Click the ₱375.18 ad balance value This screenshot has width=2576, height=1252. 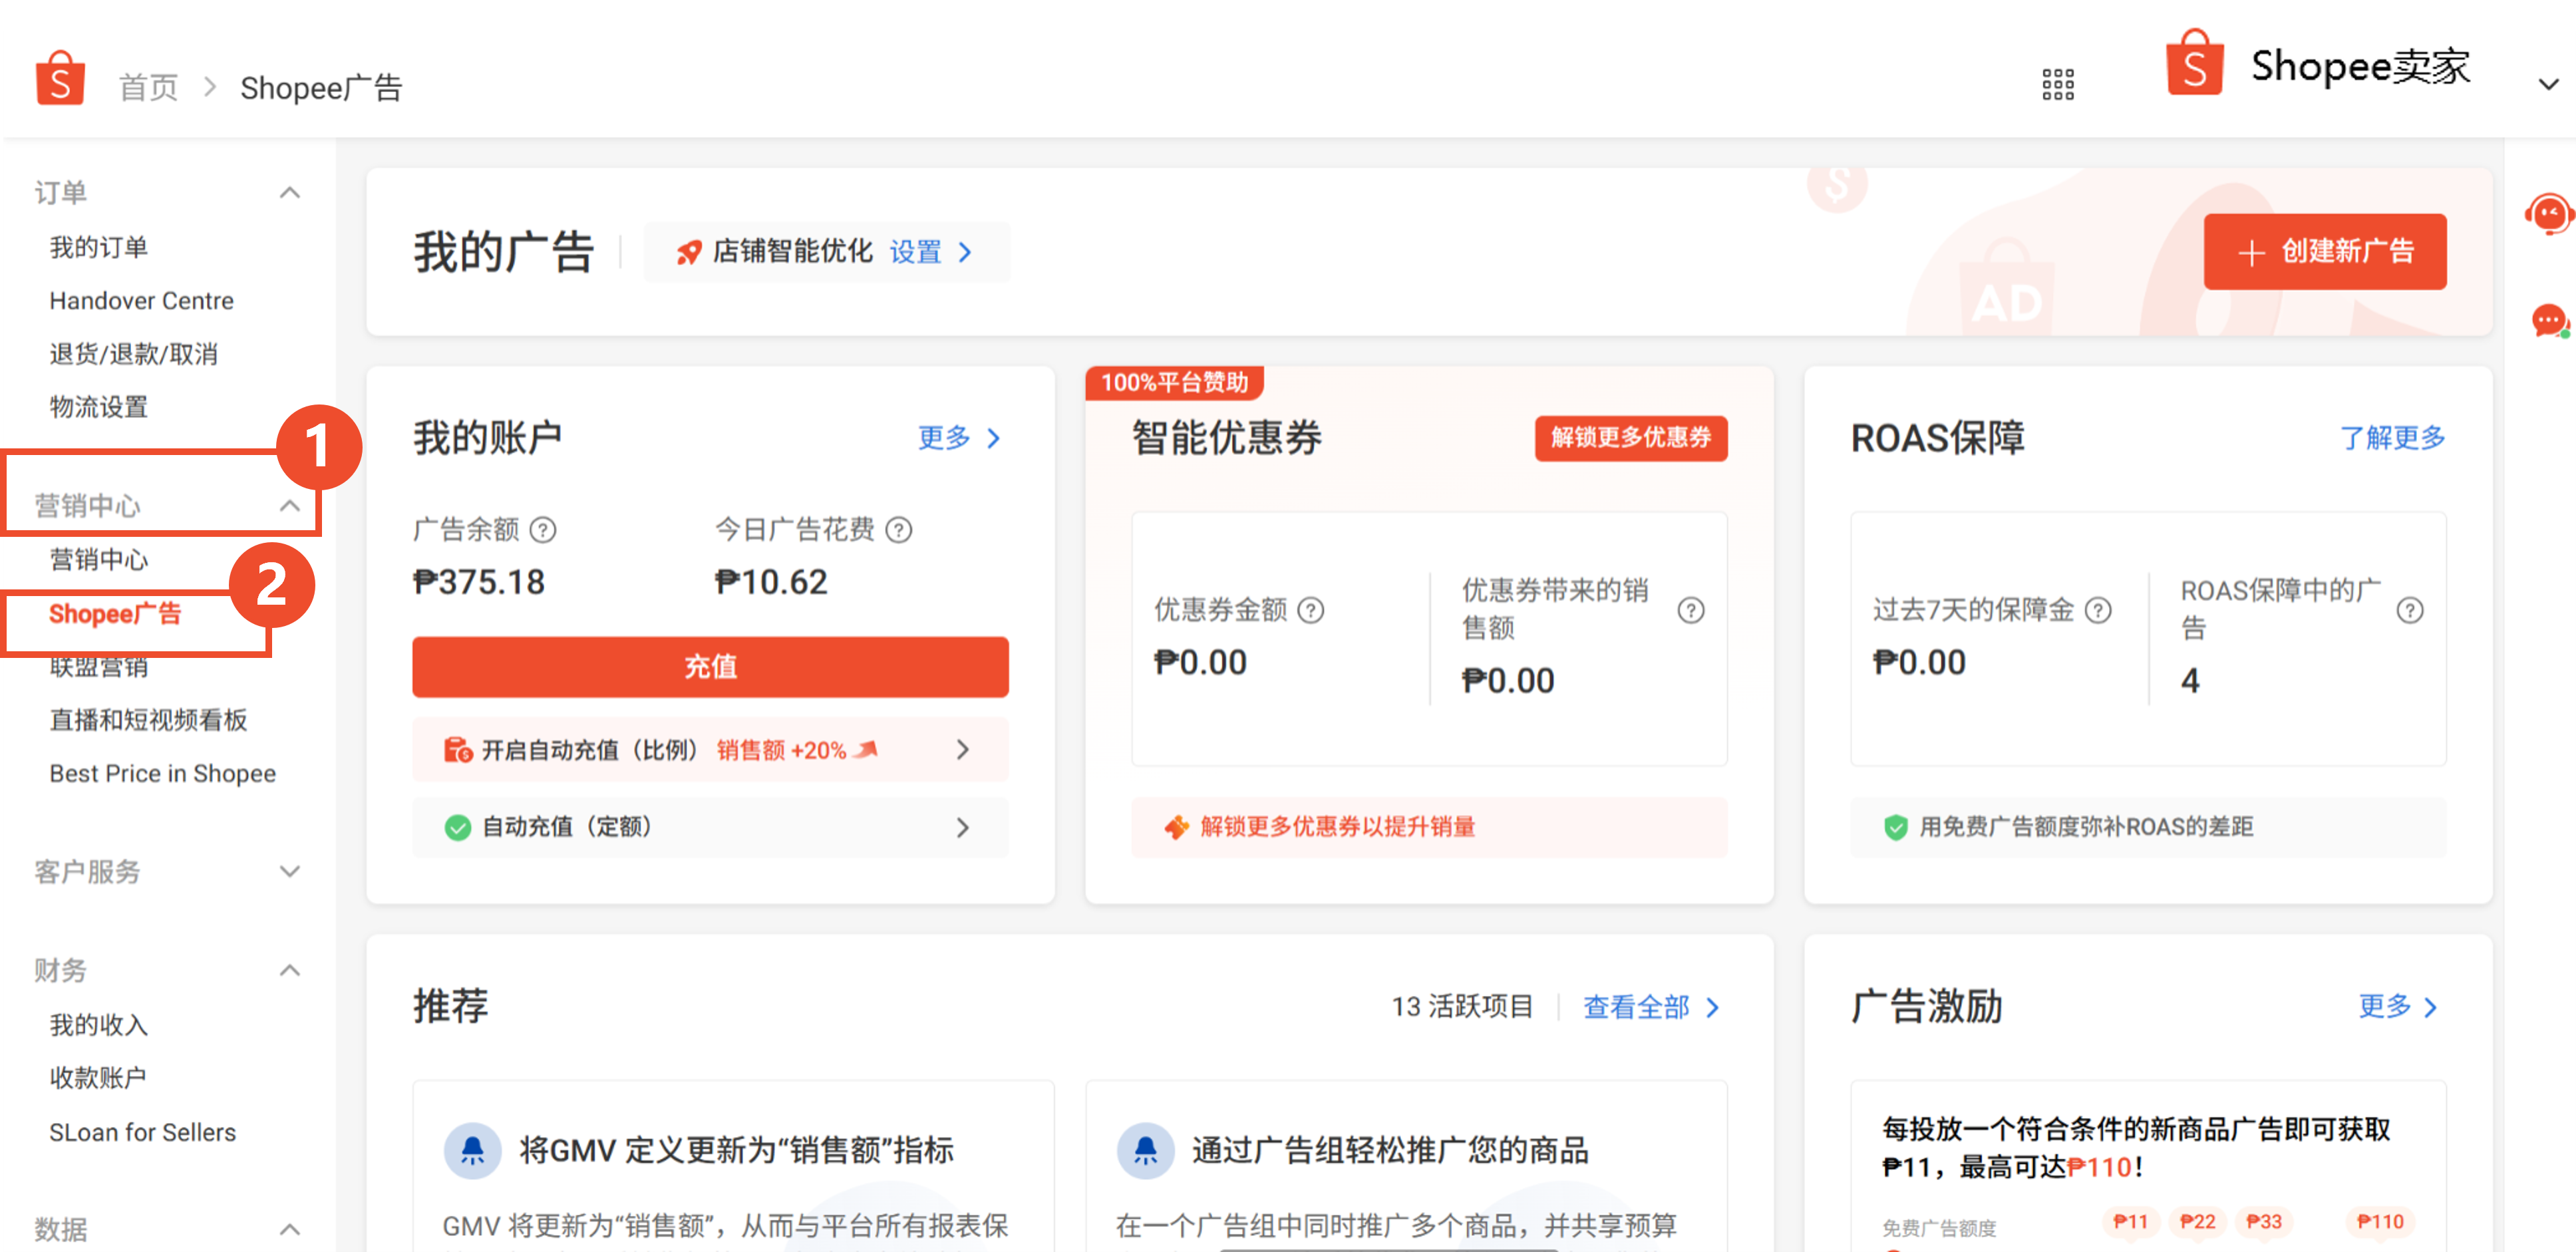478,582
